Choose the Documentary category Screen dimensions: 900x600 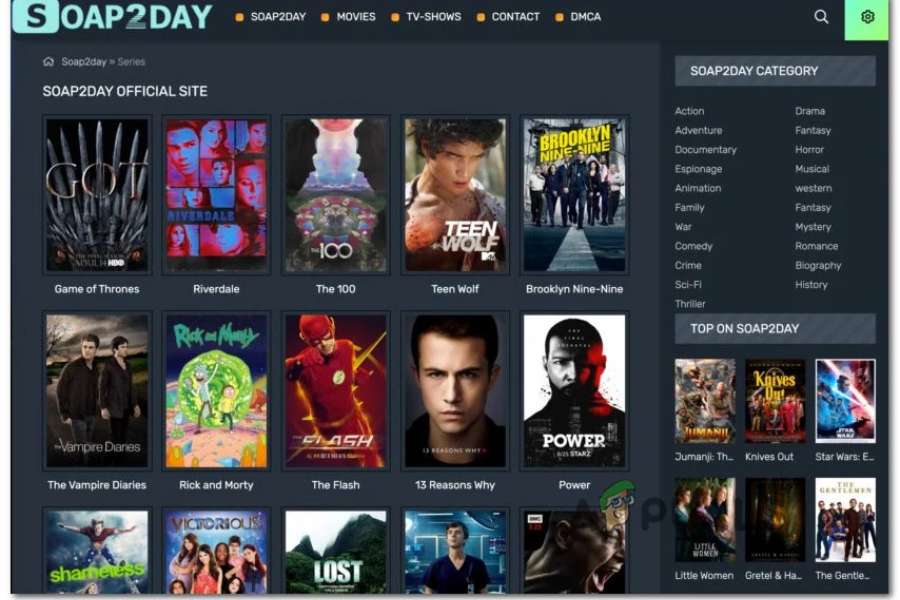705,150
